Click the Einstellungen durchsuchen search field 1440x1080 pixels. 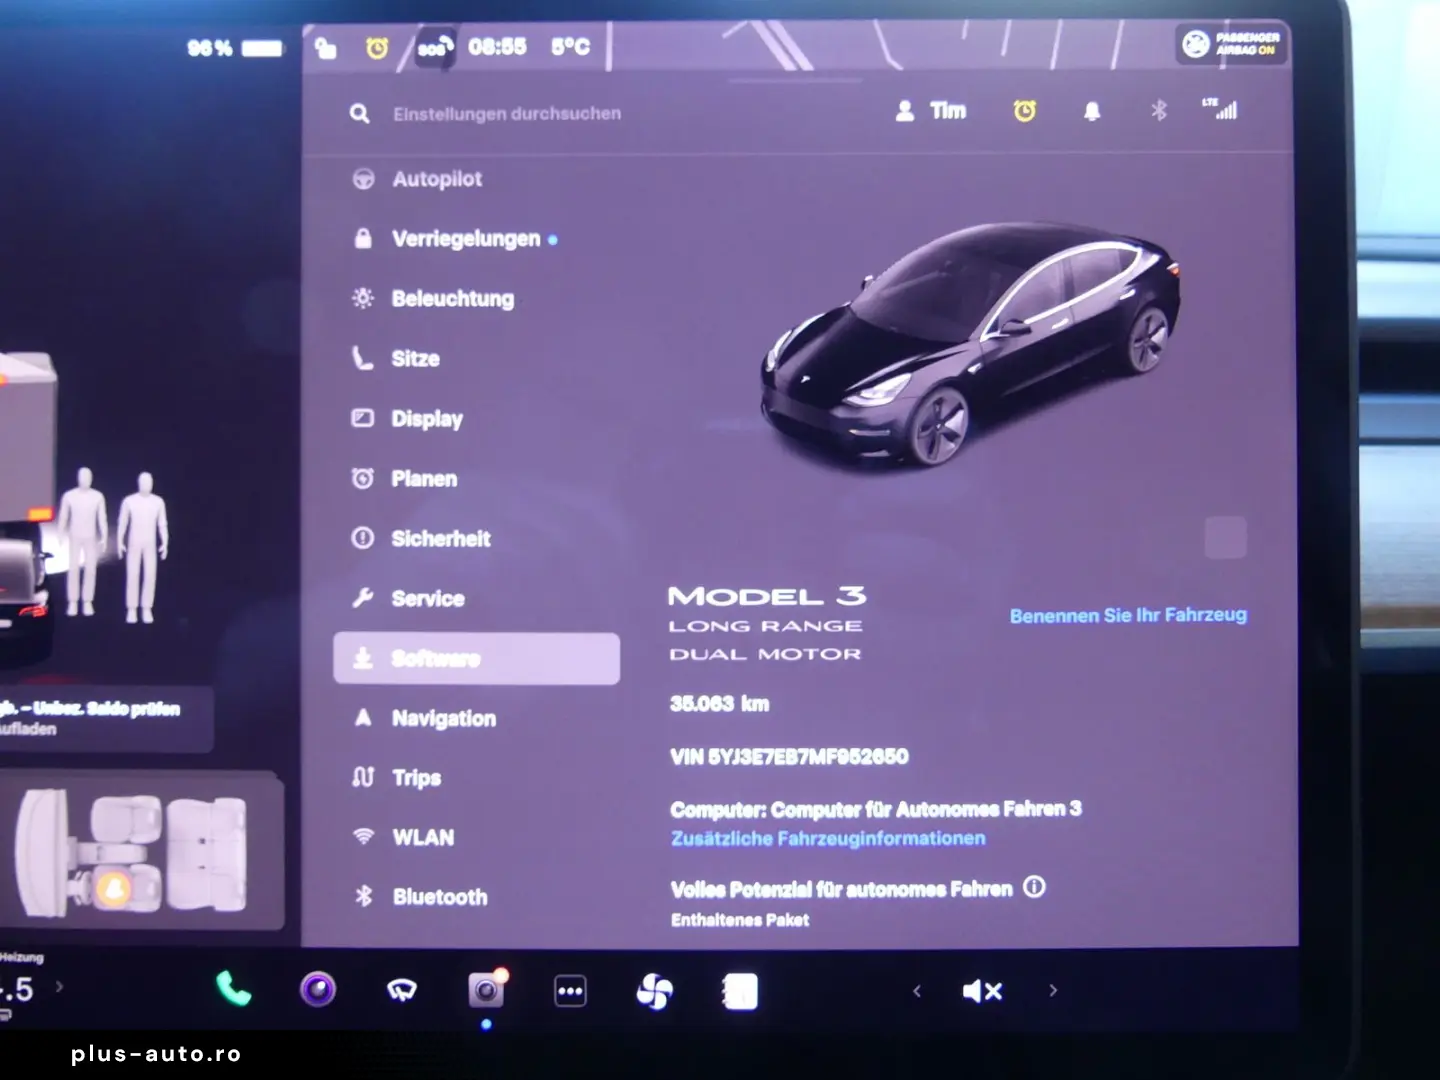506,114
